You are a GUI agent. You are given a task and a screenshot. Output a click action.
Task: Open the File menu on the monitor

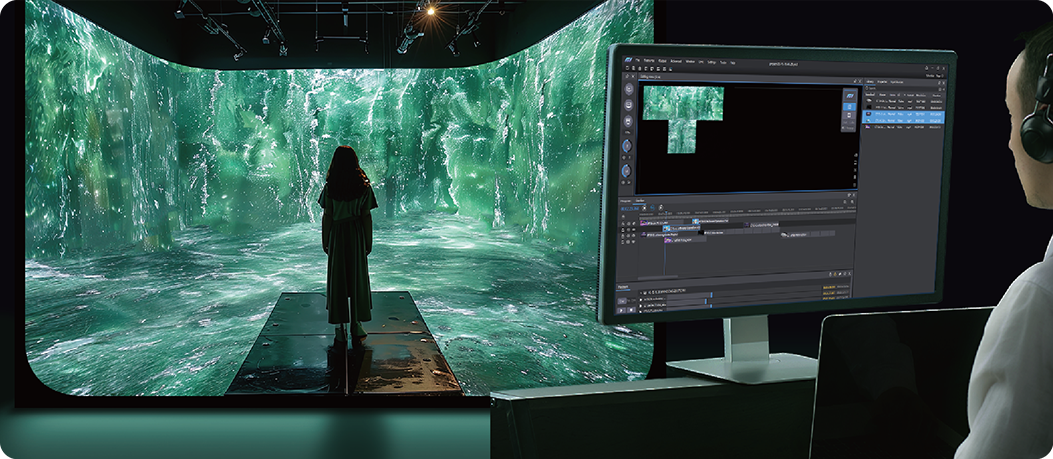click(638, 60)
